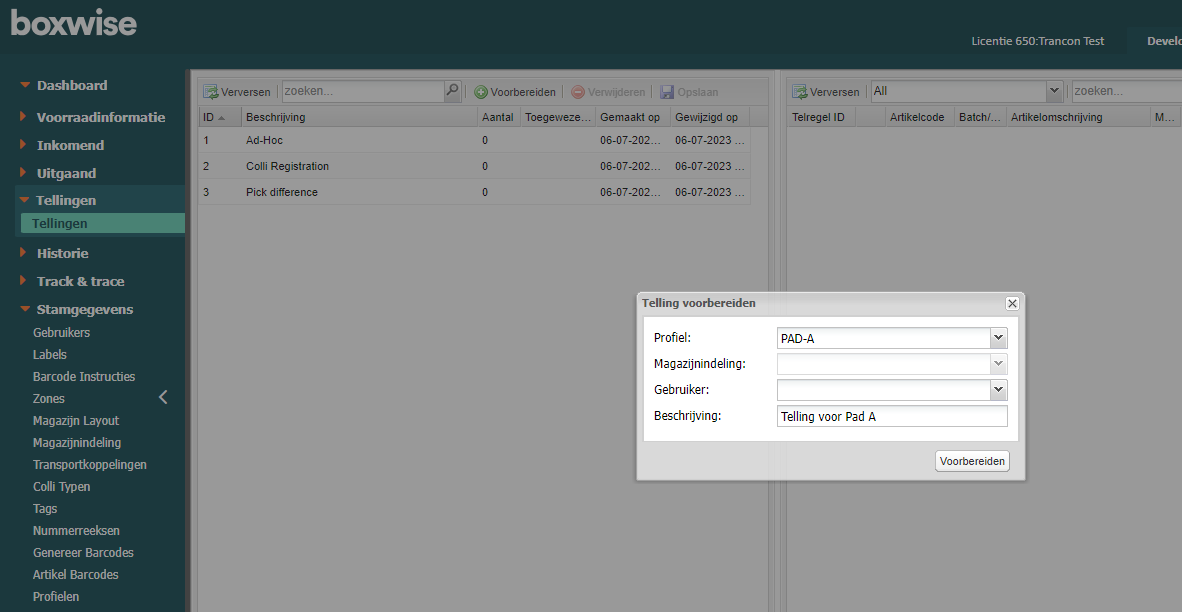Open the Gebruiker dropdown
Screen dimensions: 1182x612
point(997,390)
